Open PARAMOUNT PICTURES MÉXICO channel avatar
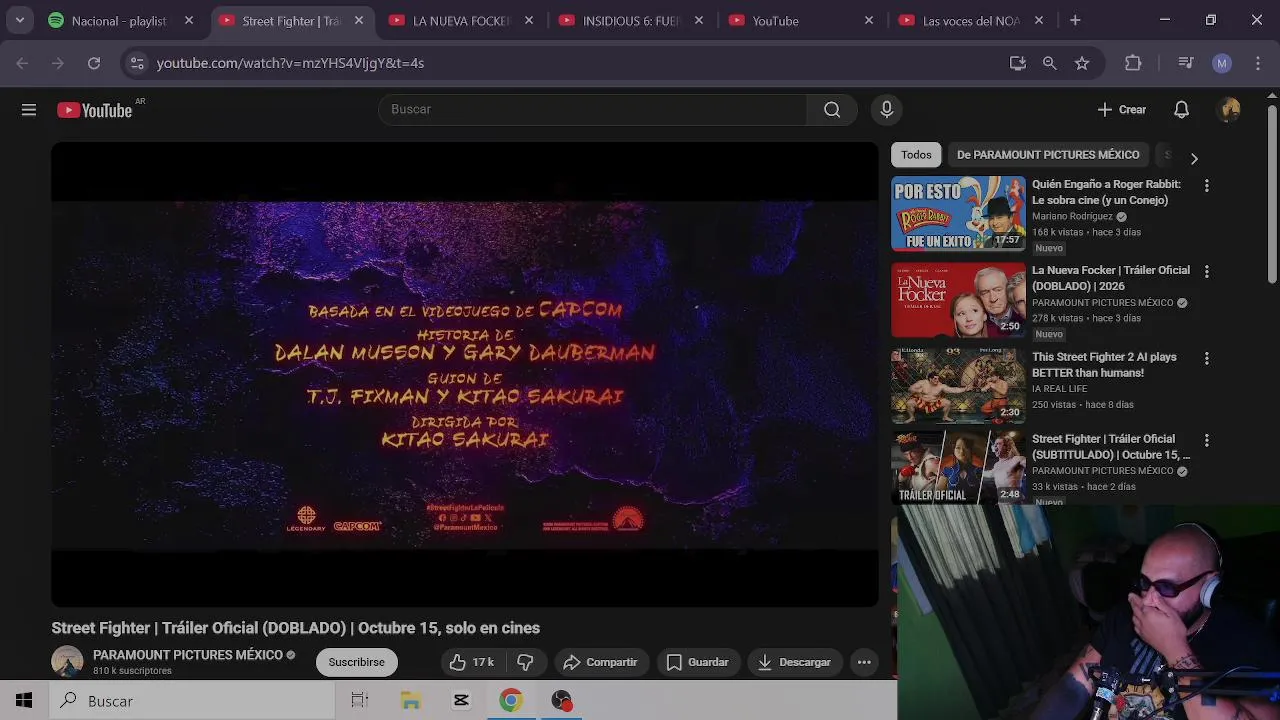 click(x=67, y=662)
